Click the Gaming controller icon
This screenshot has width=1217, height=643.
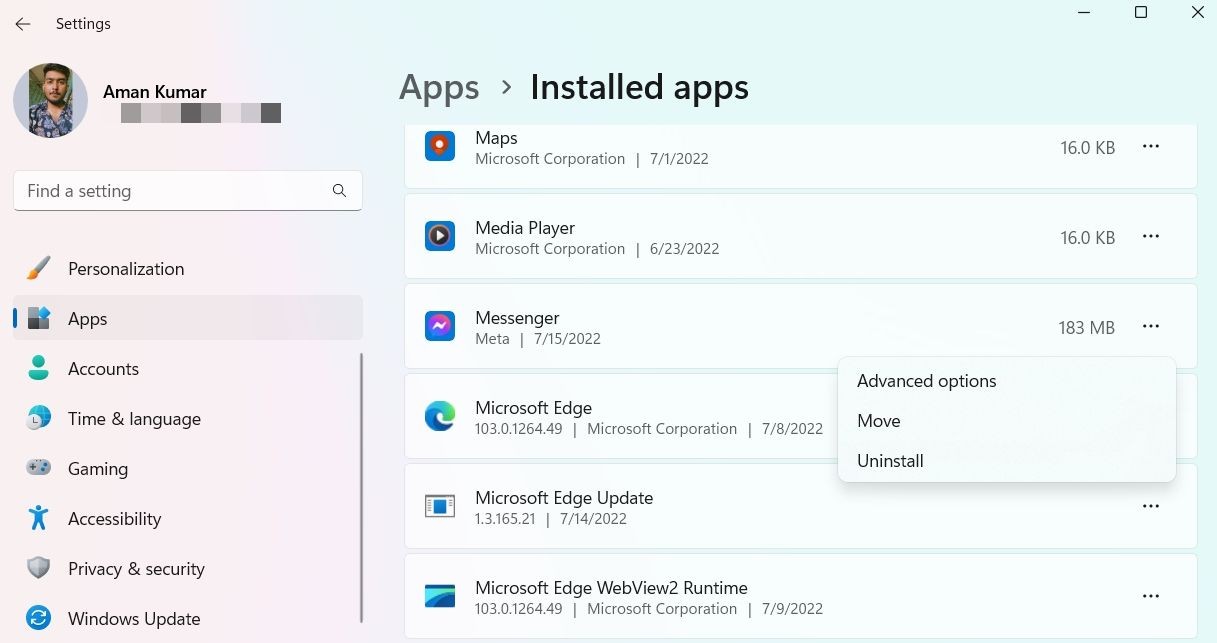pyautogui.click(x=39, y=468)
